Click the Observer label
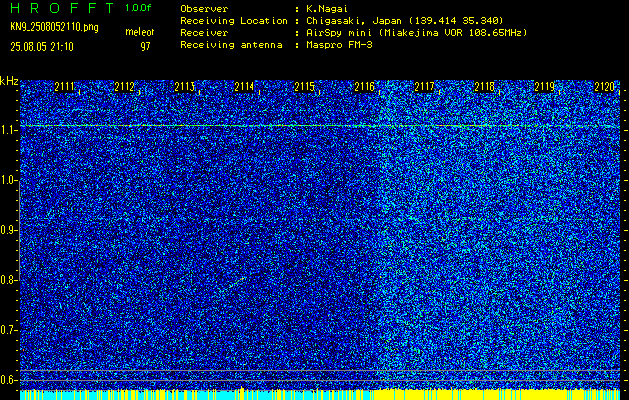The width and height of the screenshot is (629, 400). click(x=204, y=8)
